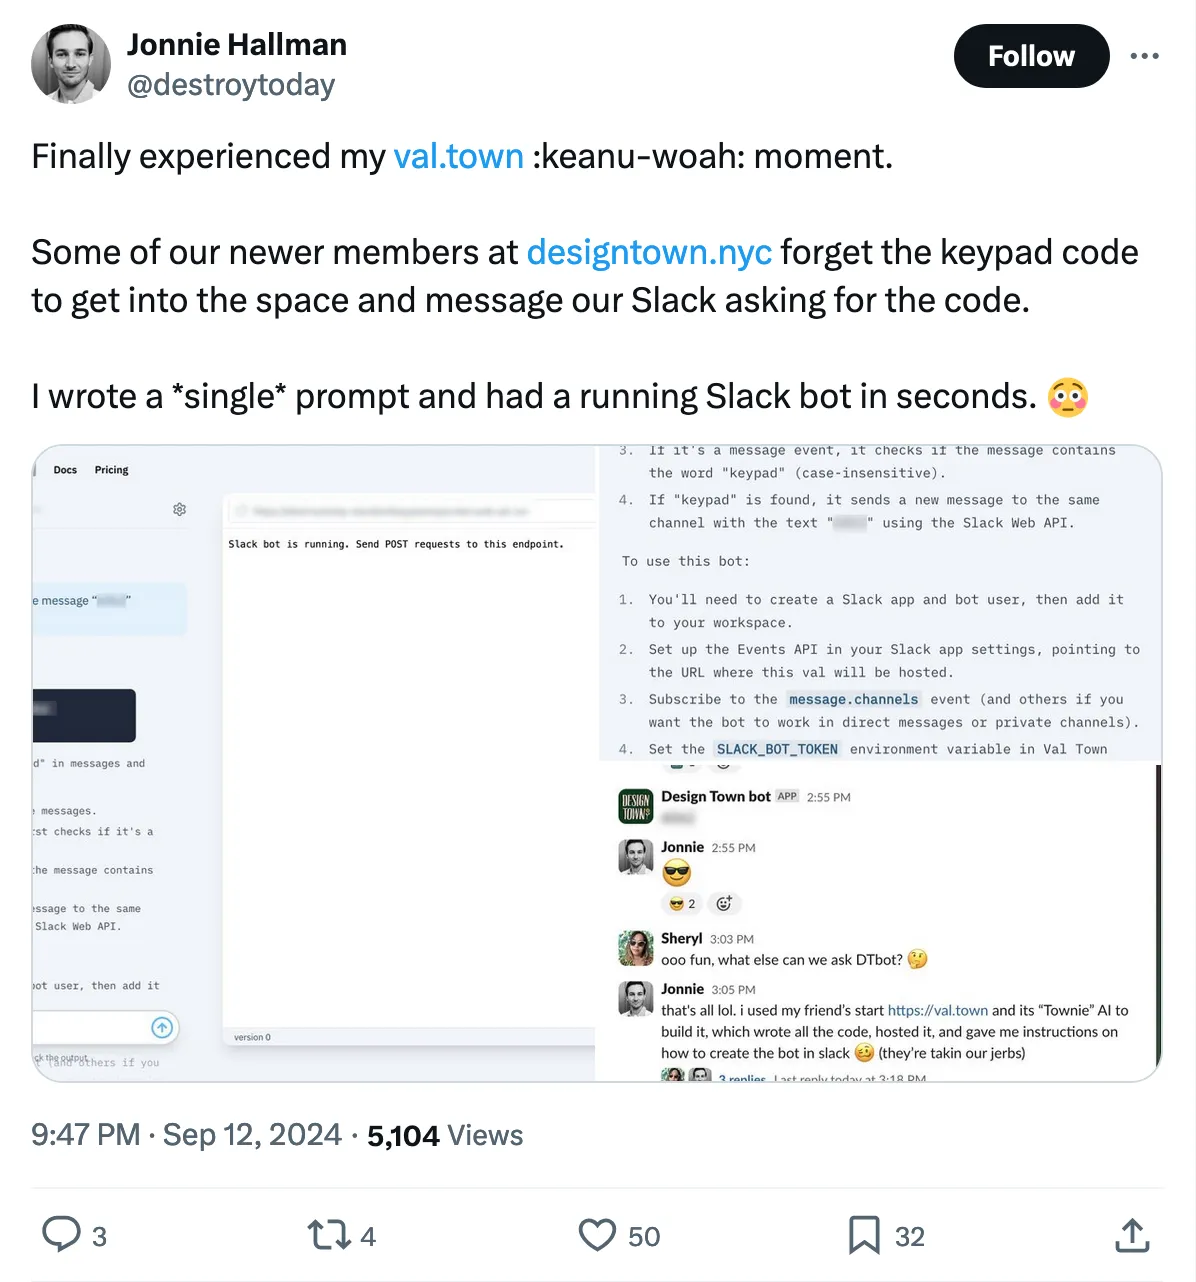
Task: Click the repost arrows icon
Action: (328, 1235)
